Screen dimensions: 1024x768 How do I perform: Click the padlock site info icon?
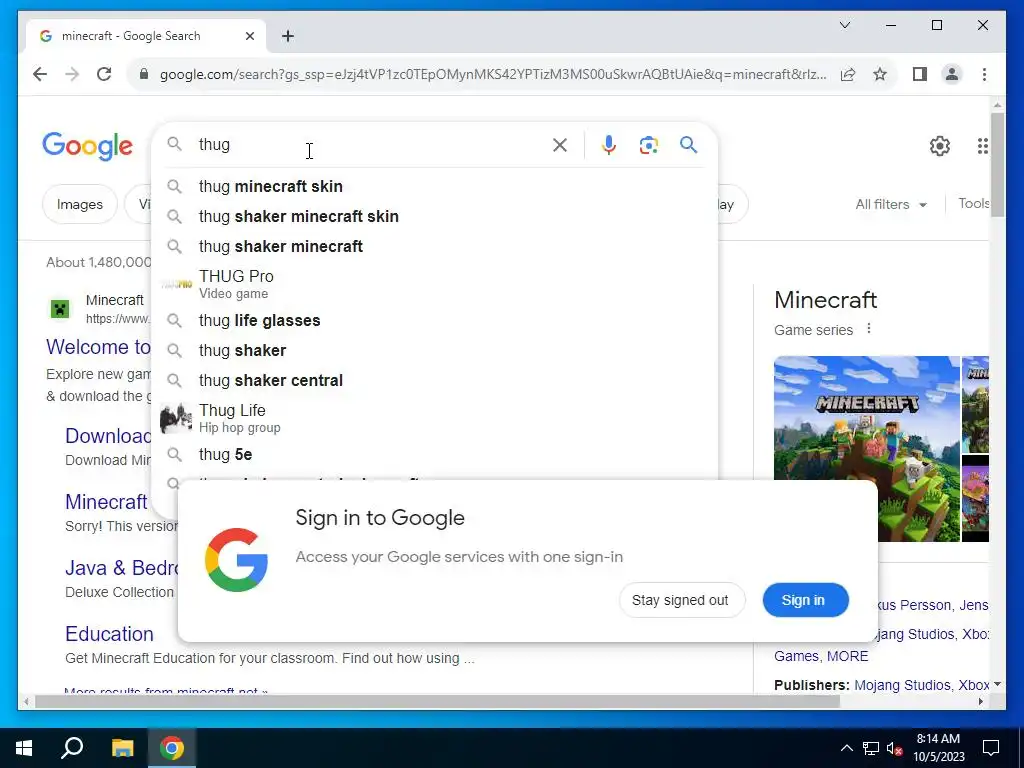click(144, 74)
